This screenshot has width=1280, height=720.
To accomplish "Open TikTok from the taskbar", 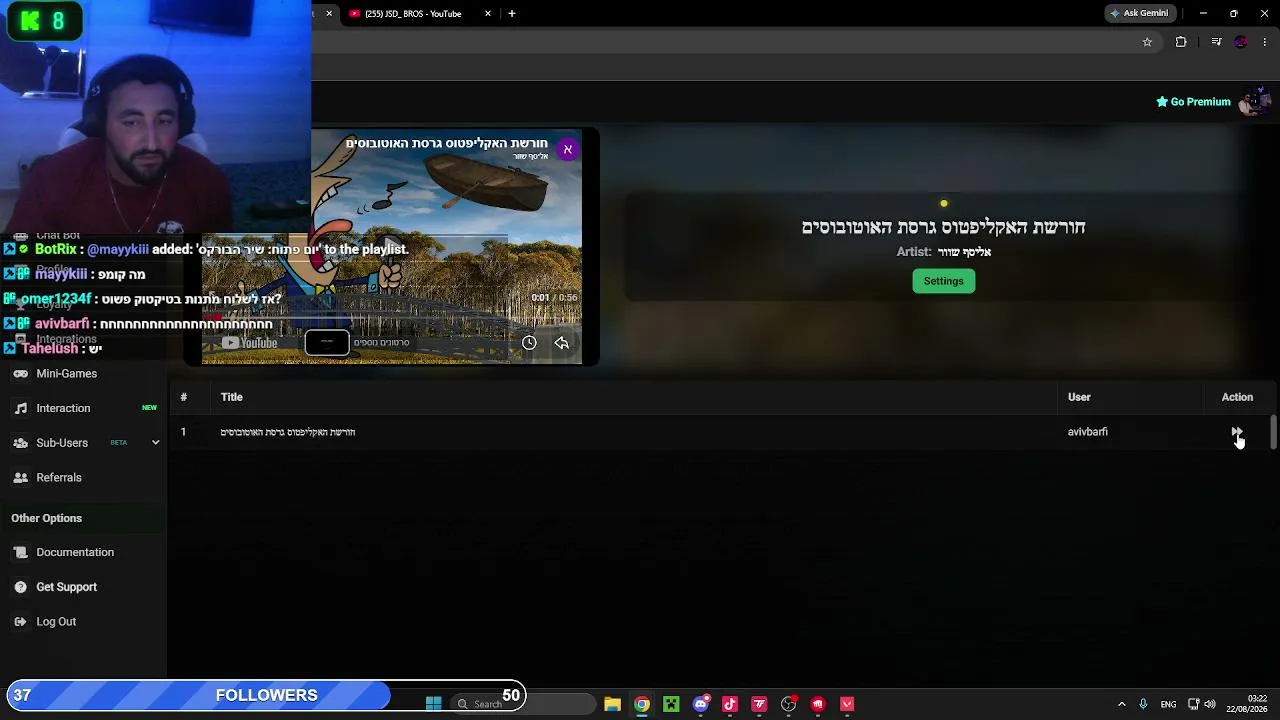I will pos(730,704).
